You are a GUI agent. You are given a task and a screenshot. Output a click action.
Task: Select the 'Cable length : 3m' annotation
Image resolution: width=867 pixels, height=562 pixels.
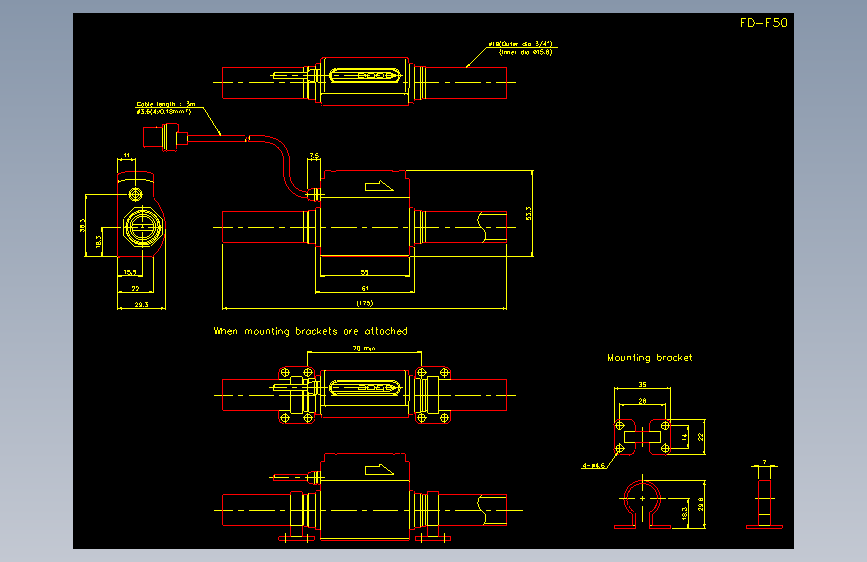pyautogui.click(x=166, y=104)
